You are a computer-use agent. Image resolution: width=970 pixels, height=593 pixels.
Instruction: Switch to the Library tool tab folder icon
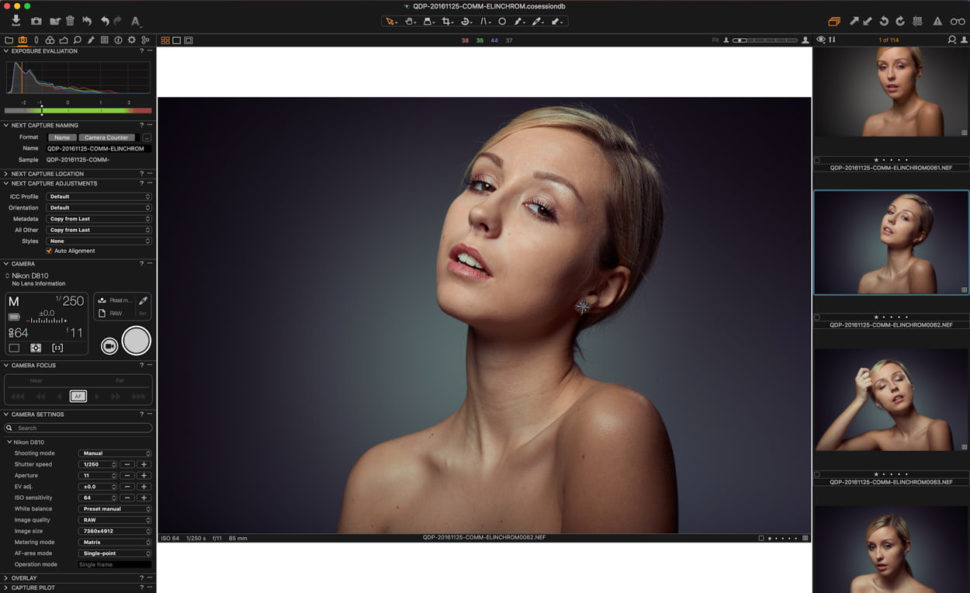(x=8, y=40)
